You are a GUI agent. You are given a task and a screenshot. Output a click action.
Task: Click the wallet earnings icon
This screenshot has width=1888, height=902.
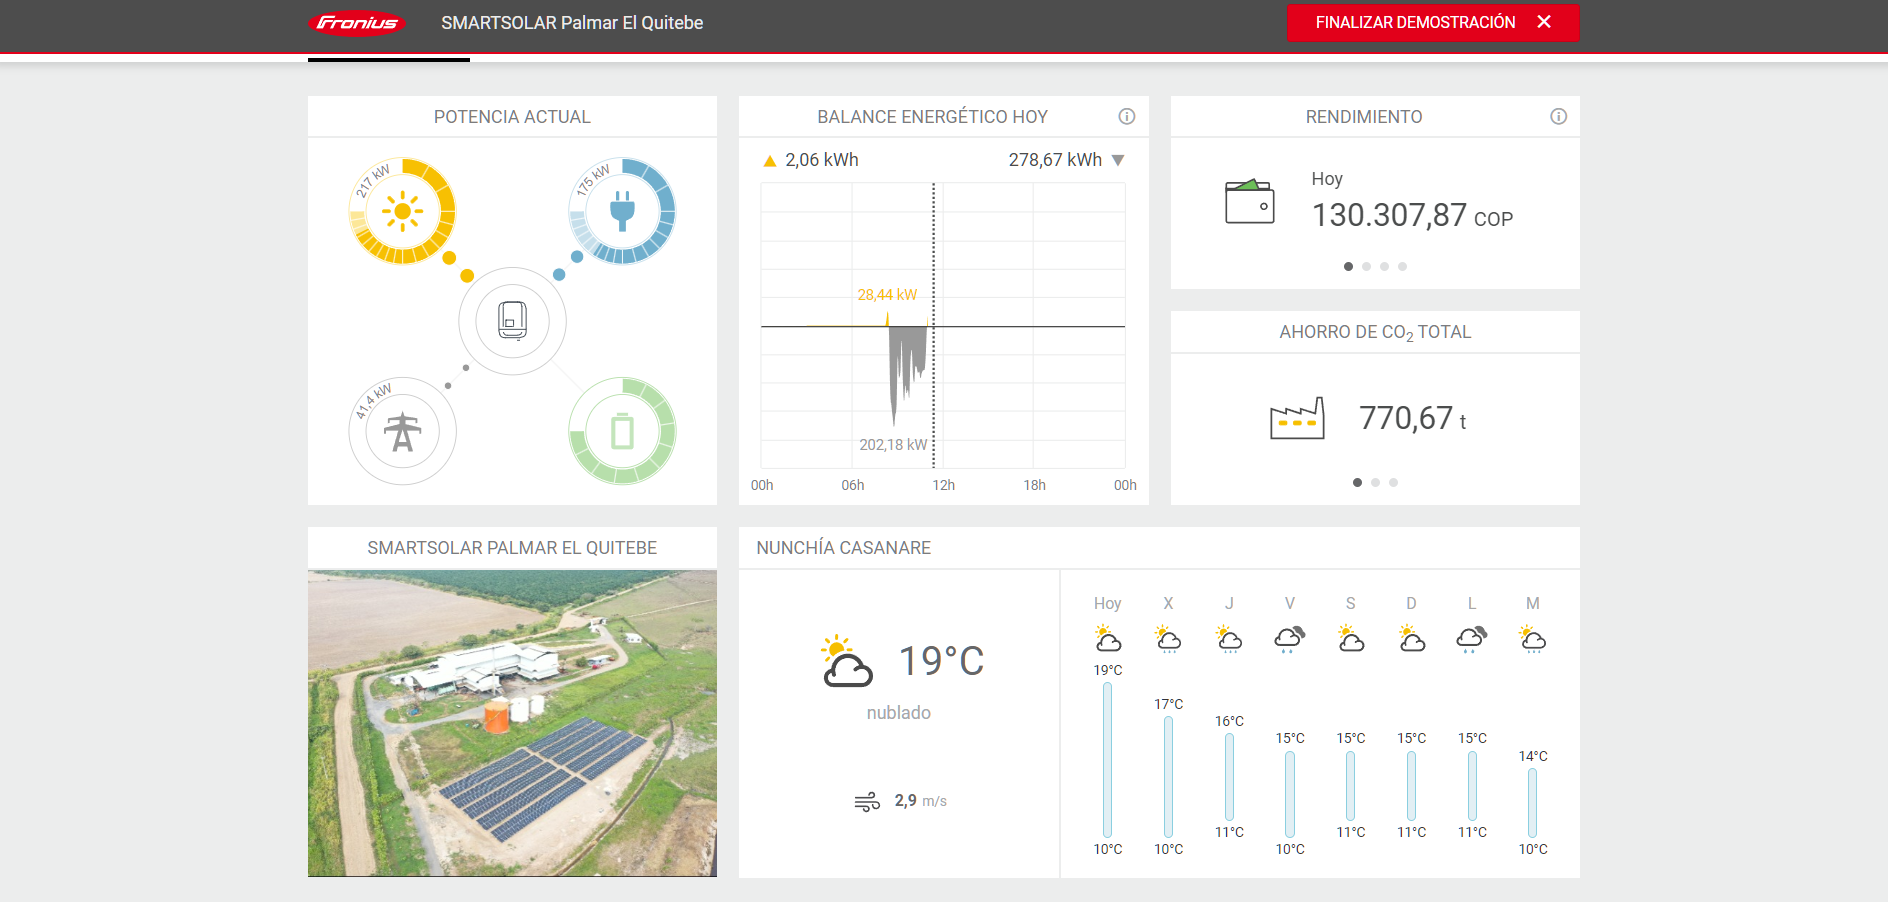[x=1249, y=201]
